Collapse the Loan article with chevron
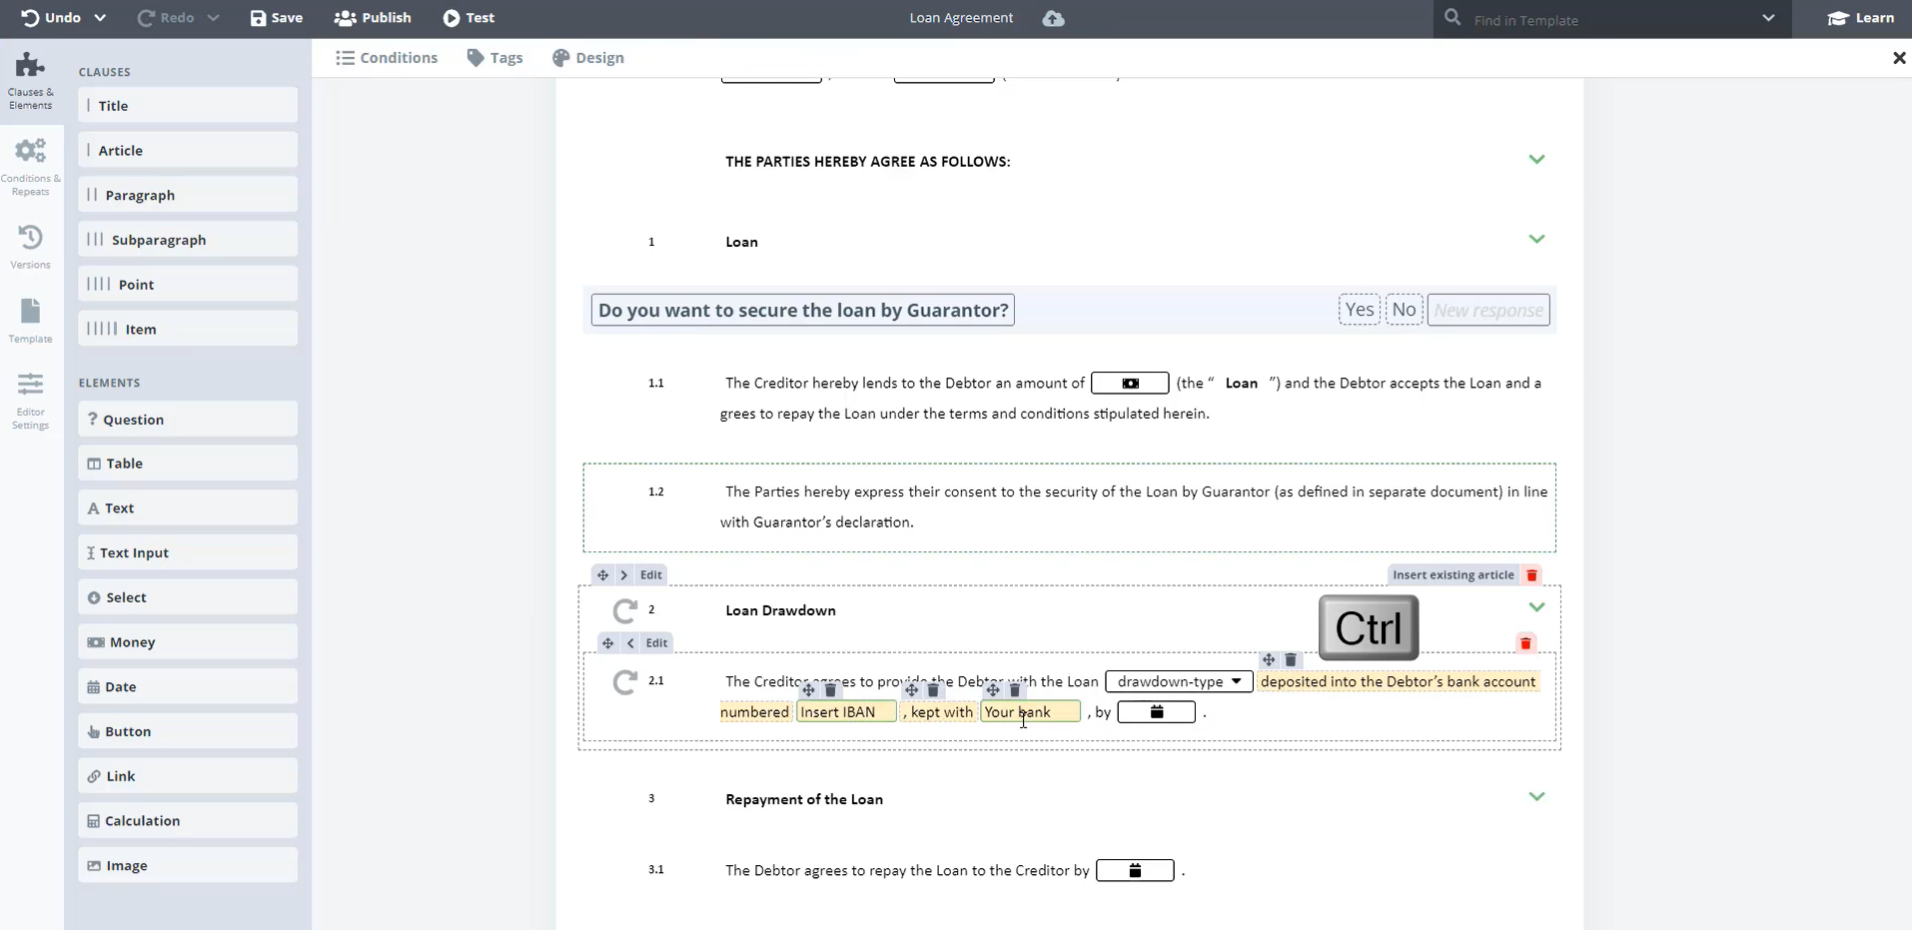The image size is (1912, 930). click(x=1536, y=240)
